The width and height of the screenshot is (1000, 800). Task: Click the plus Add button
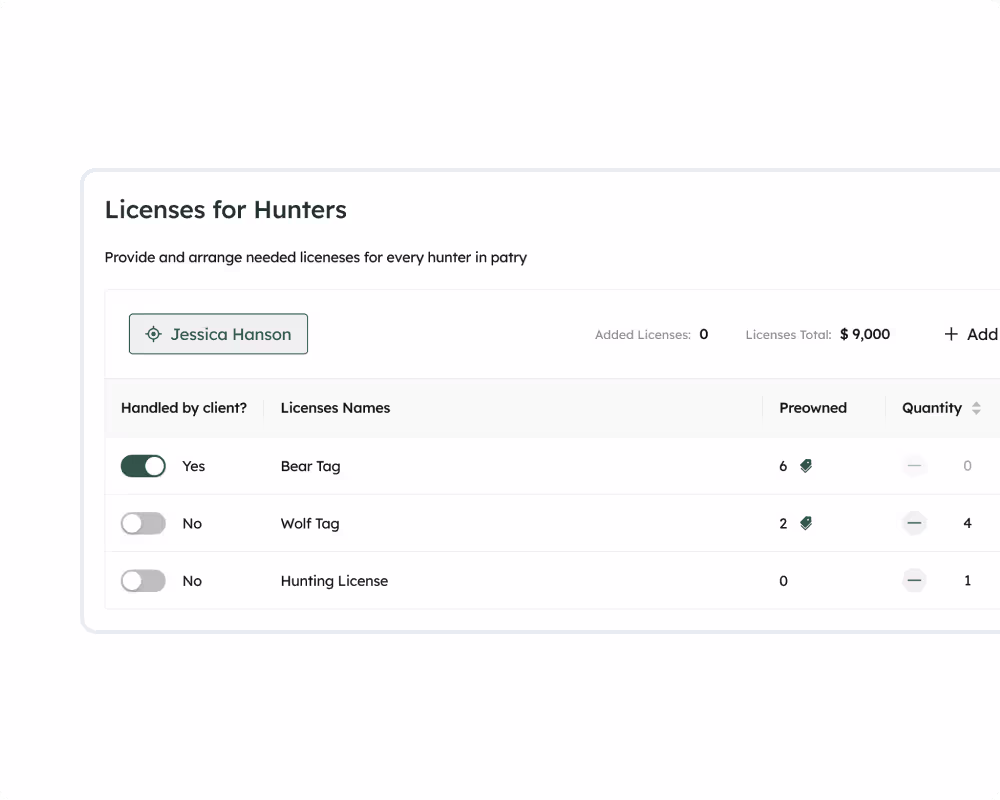[971, 334]
